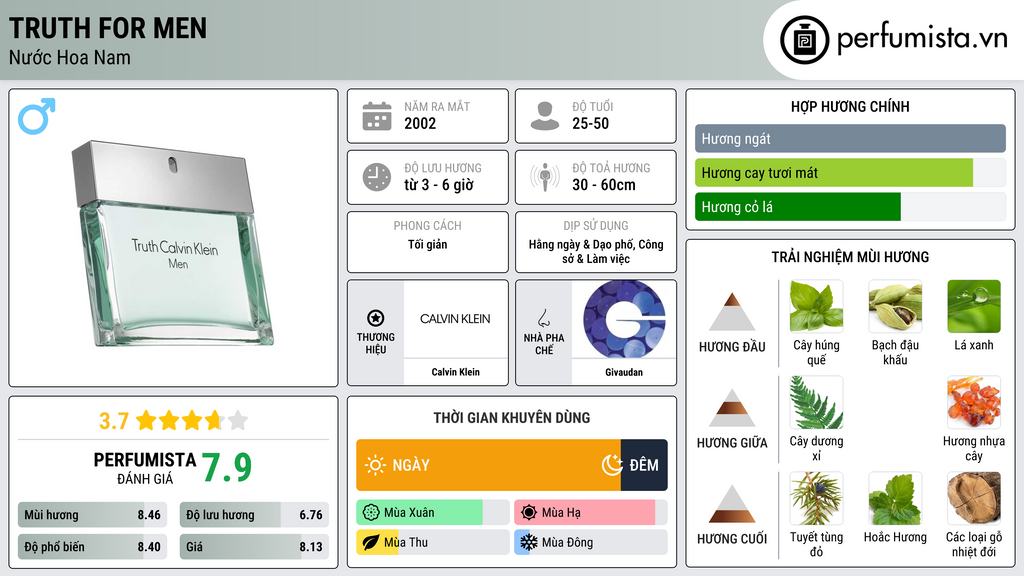Click the Các loại gỗ nhiệt đới wood thumbnail
1024x576 pixels.
974,498
